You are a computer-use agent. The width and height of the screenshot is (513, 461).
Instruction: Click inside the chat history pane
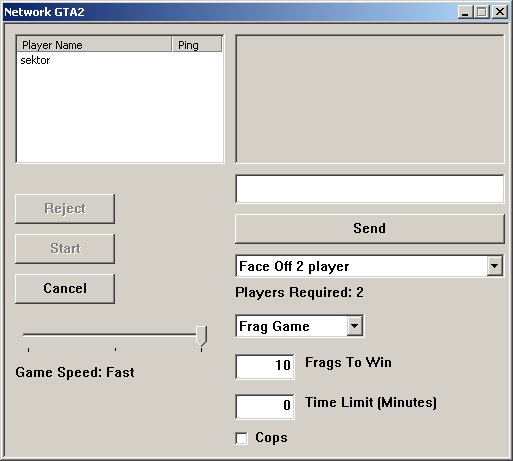point(370,99)
